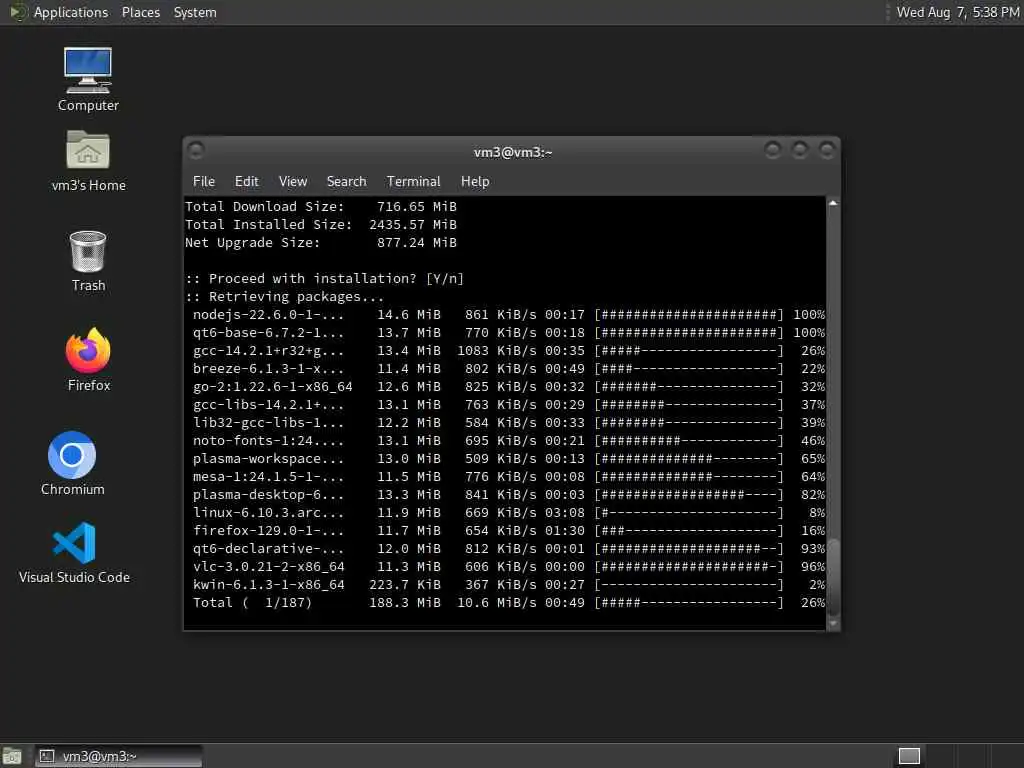The height and width of the screenshot is (768, 1024).
Task: Click the plasma-desktop-6 package row
Action: 508,495
